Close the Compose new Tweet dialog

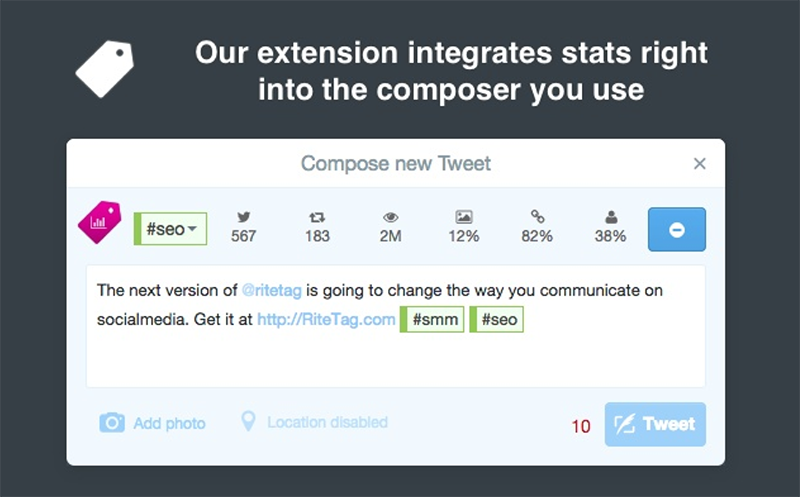point(699,163)
